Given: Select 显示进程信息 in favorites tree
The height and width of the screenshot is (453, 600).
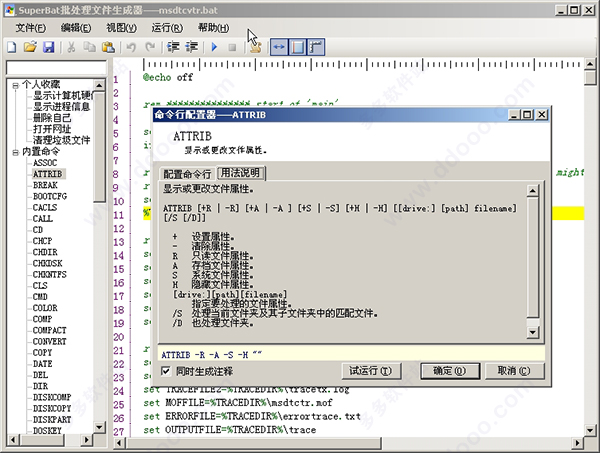Looking at the screenshot, I should coord(61,106).
